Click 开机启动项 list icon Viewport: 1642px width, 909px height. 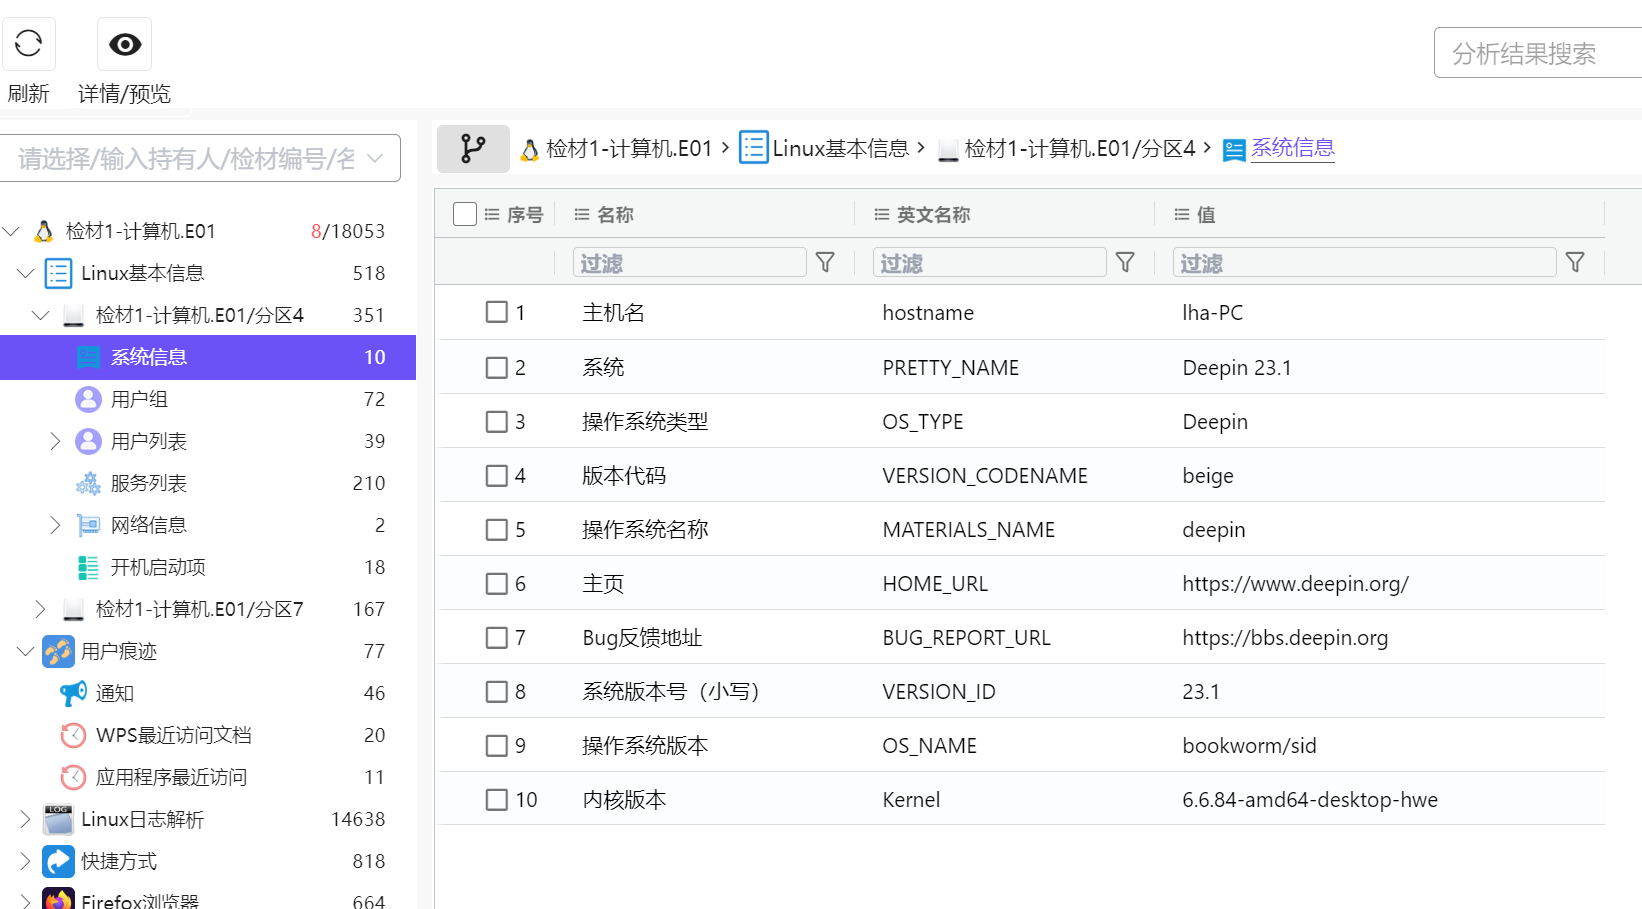click(x=88, y=567)
